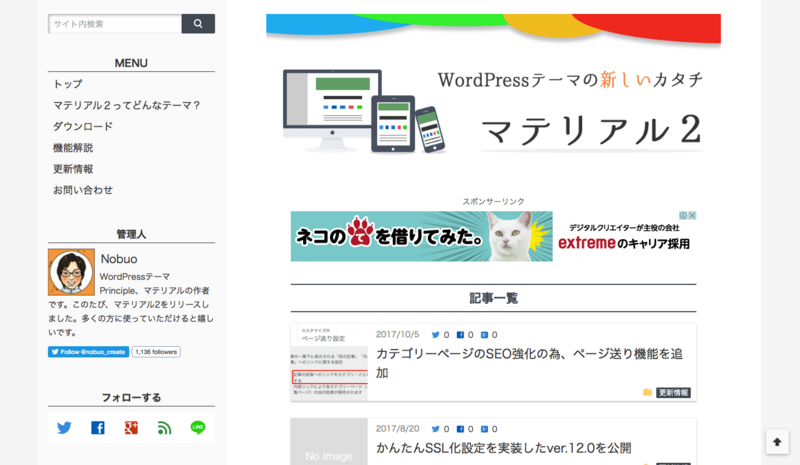Click the back-to-top arrow button
This screenshot has width=800, height=465.
(x=777, y=442)
